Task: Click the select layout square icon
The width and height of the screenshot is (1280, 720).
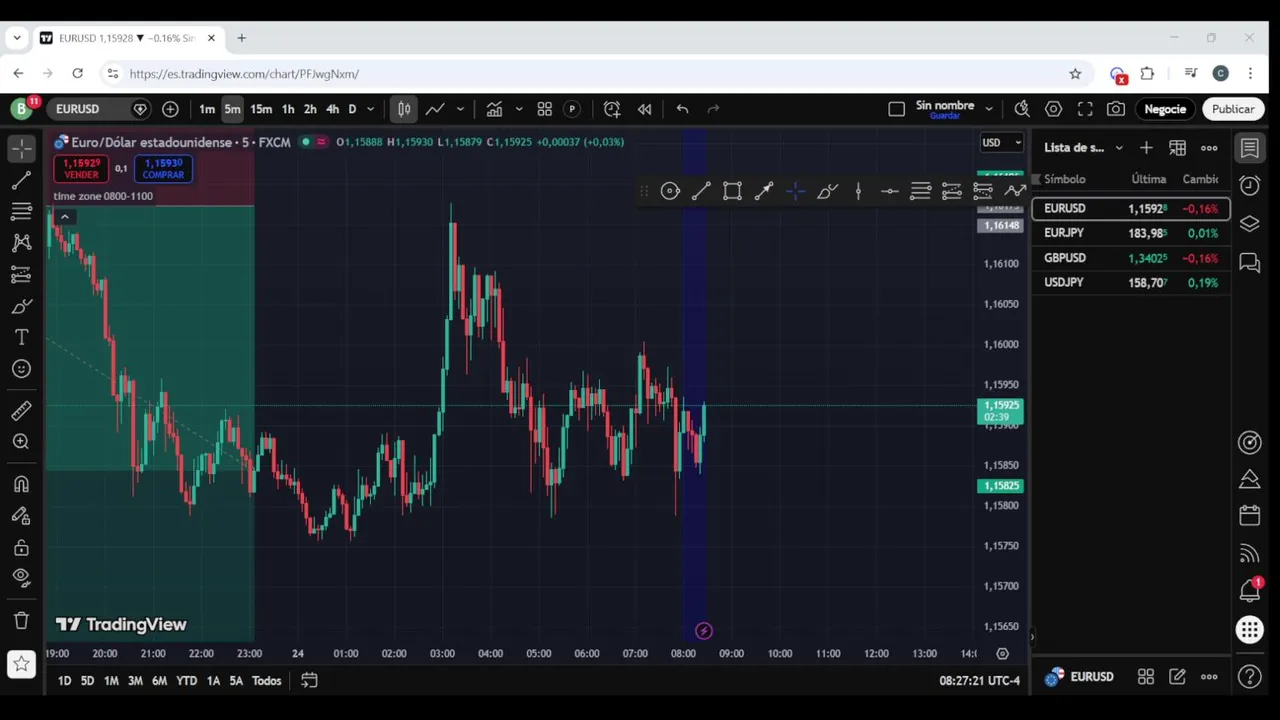Action: coord(896,109)
